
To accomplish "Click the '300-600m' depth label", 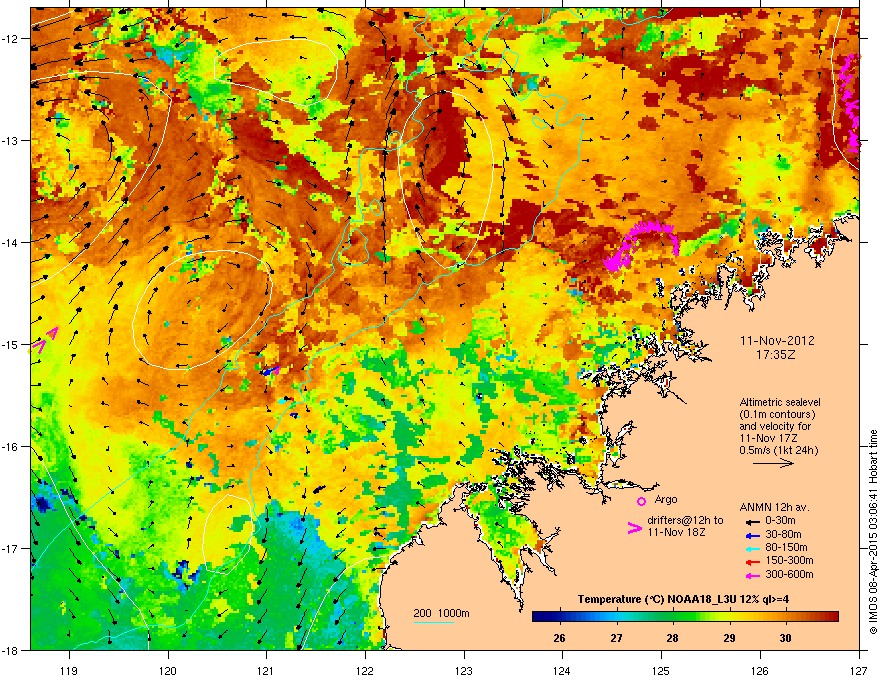I will click(x=789, y=574).
